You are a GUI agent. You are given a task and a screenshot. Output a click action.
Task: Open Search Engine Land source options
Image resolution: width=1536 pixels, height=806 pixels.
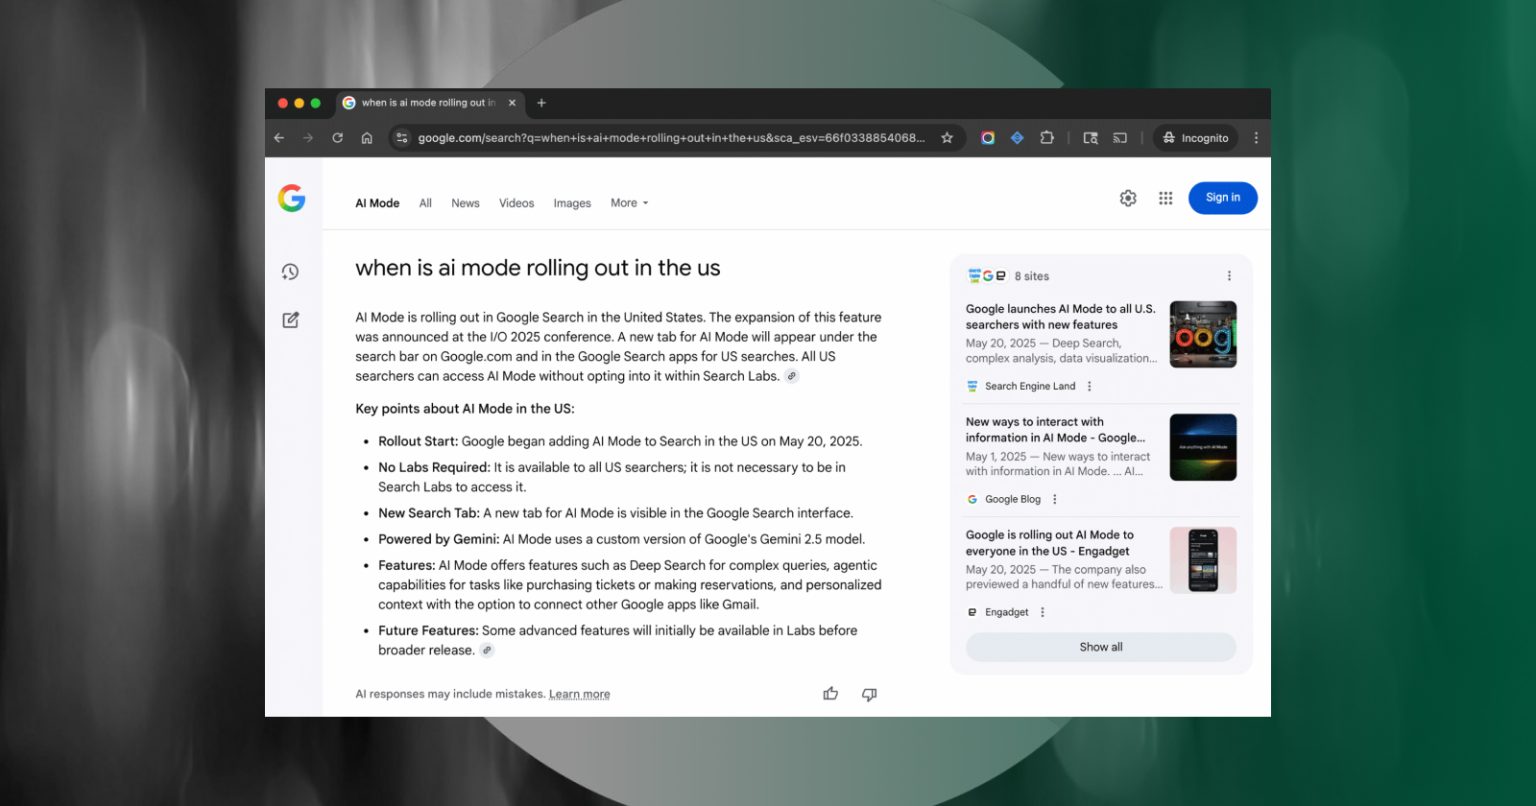(1089, 386)
